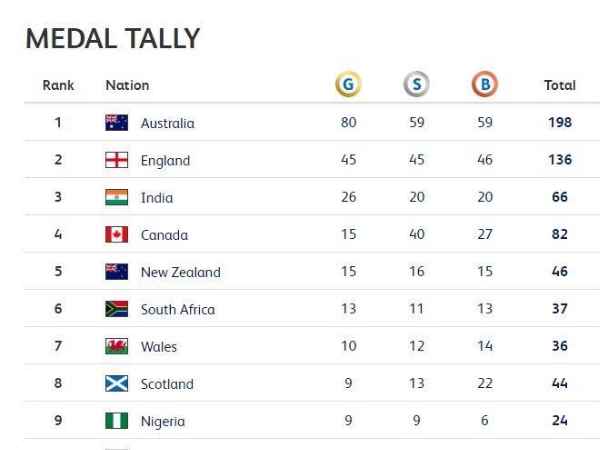Click the Scotland saltire flag icon
This screenshot has height=450, width=600.
(117, 383)
